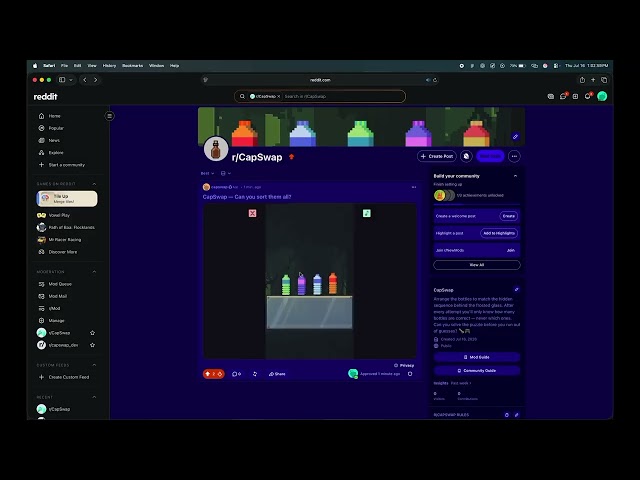Open the Tile Up game card

tap(67, 199)
